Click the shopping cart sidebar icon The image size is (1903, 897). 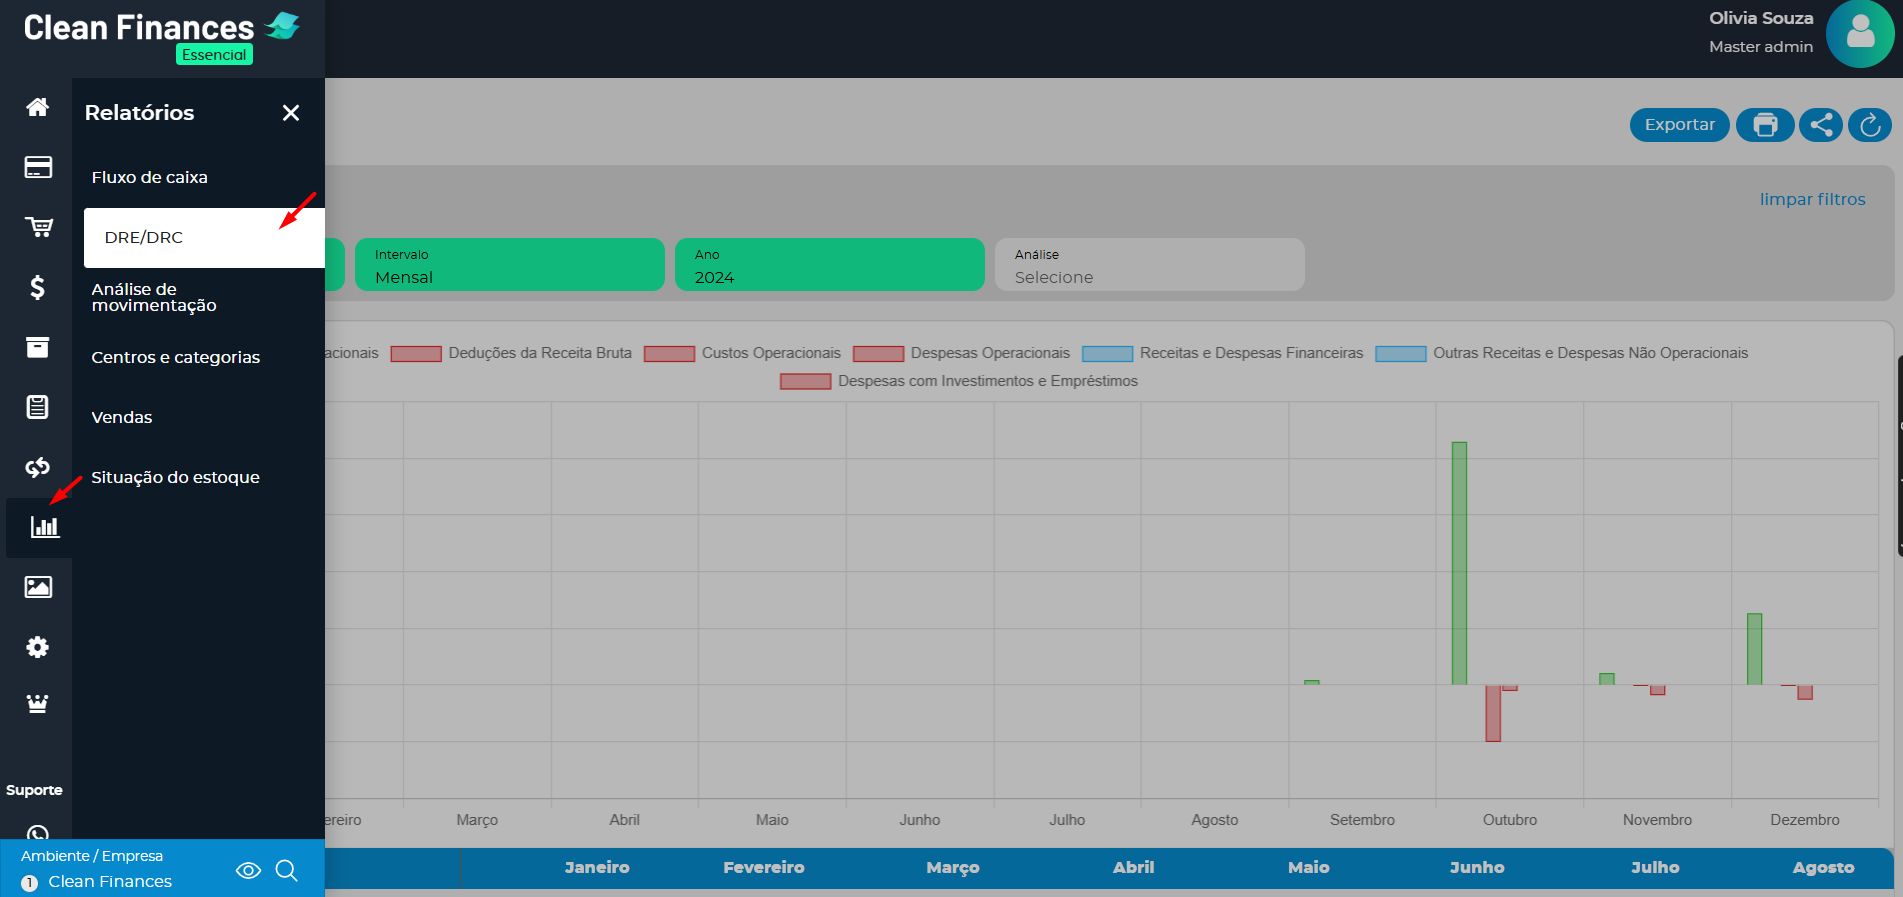pos(38,227)
